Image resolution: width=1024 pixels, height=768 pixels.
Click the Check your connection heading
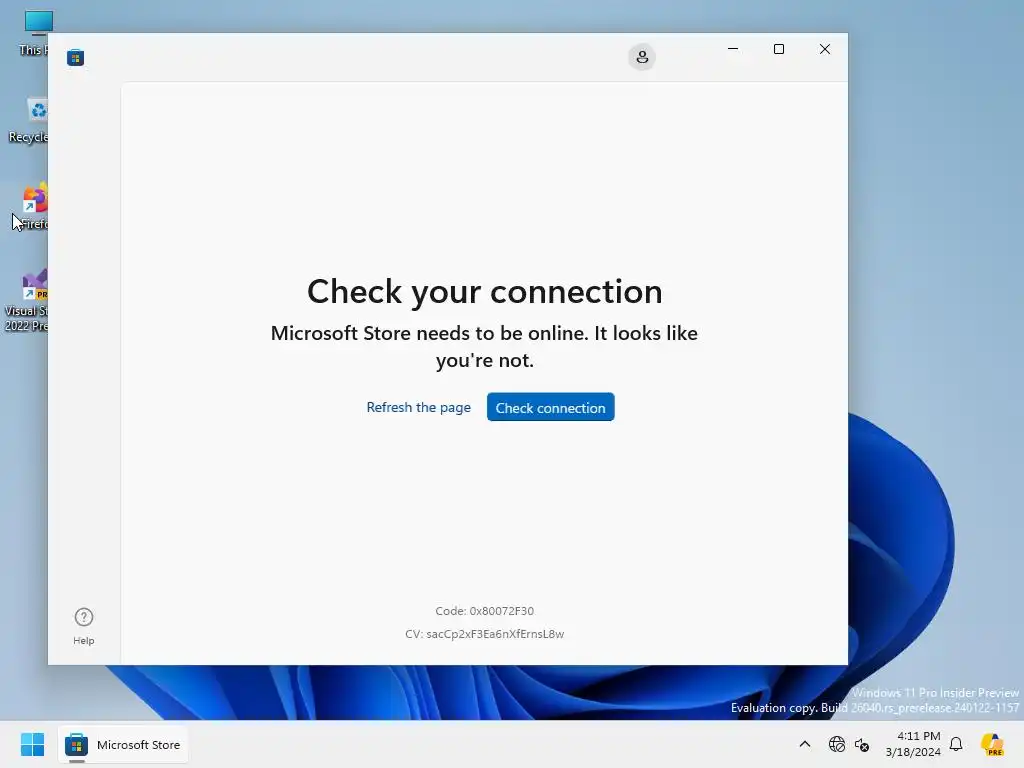485,291
